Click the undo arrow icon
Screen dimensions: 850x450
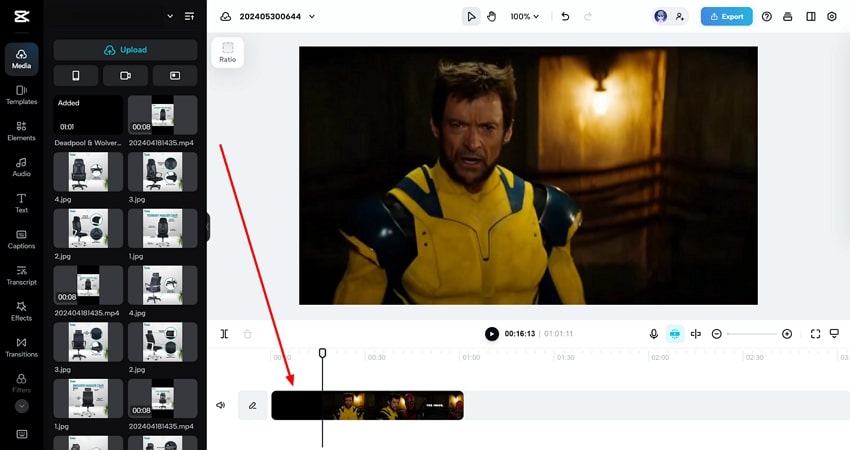point(565,16)
